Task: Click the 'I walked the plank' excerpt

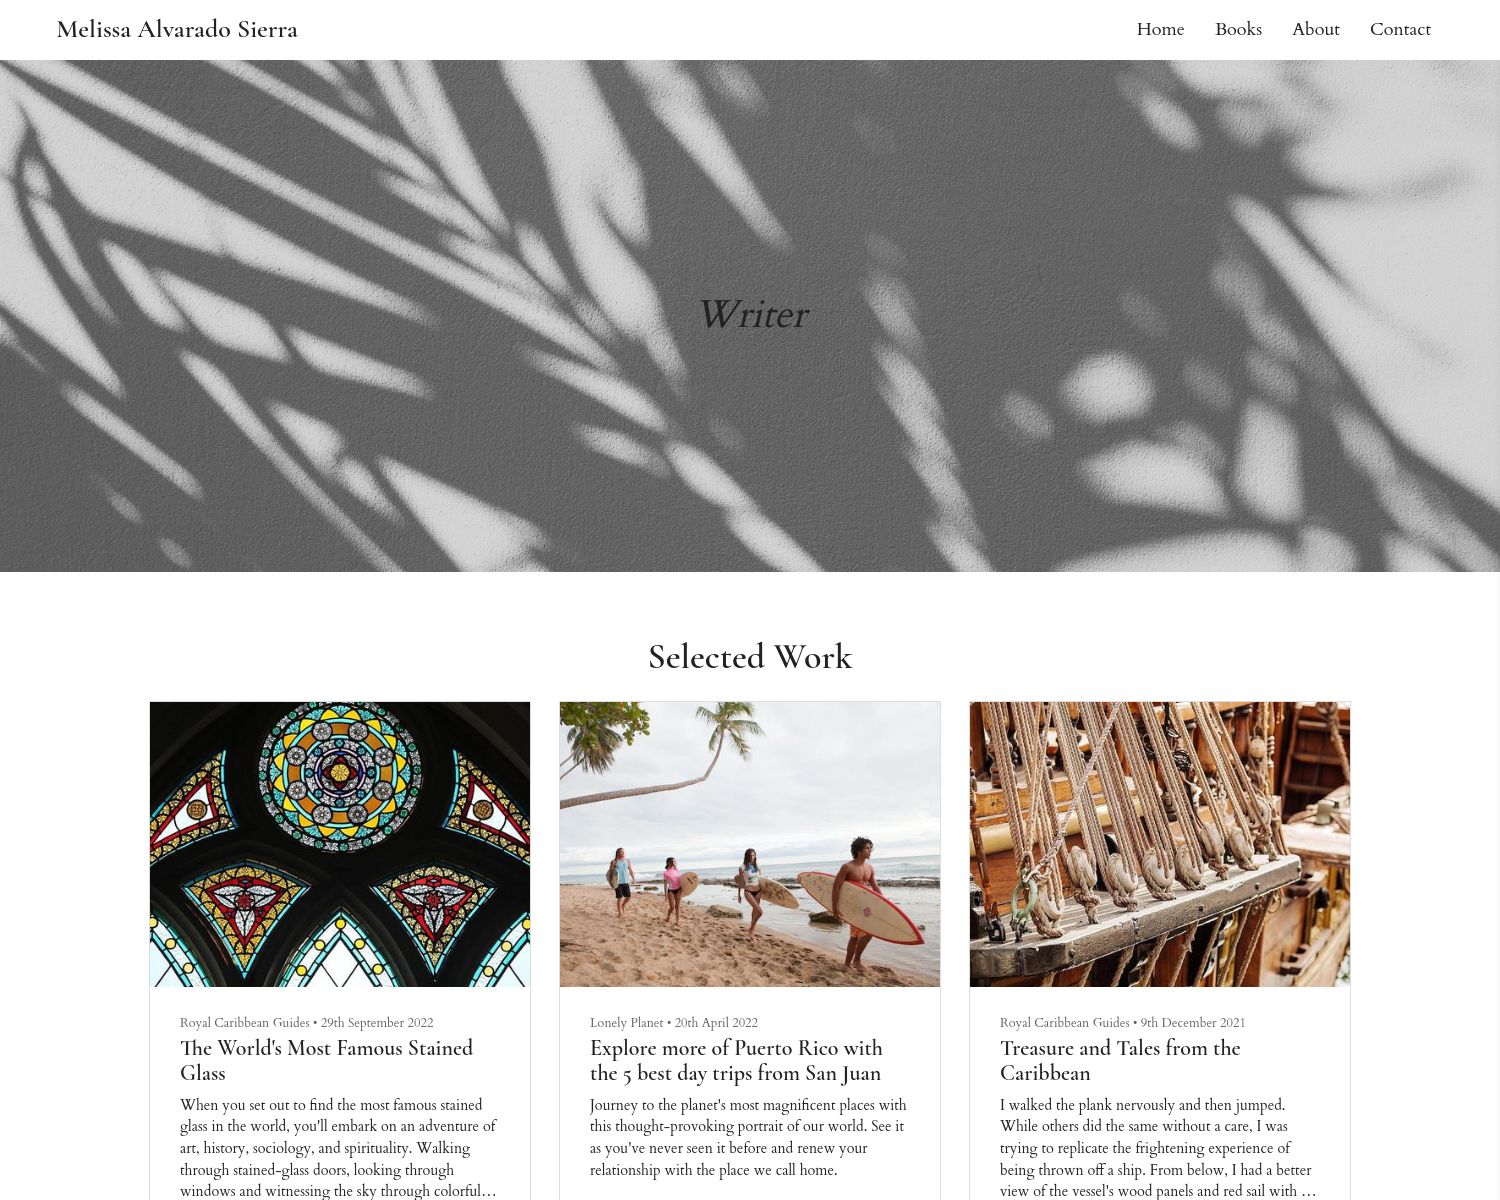Action: [x=1158, y=1147]
